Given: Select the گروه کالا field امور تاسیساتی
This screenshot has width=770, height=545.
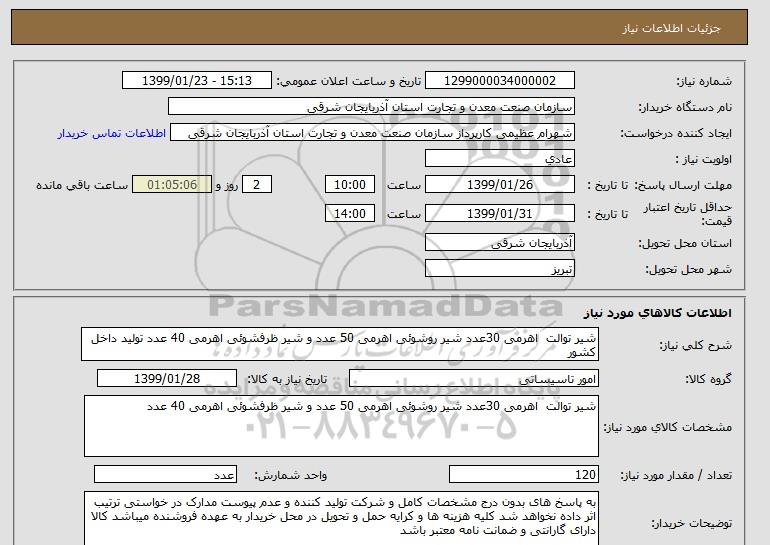Looking at the screenshot, I should tap(473, 379).
